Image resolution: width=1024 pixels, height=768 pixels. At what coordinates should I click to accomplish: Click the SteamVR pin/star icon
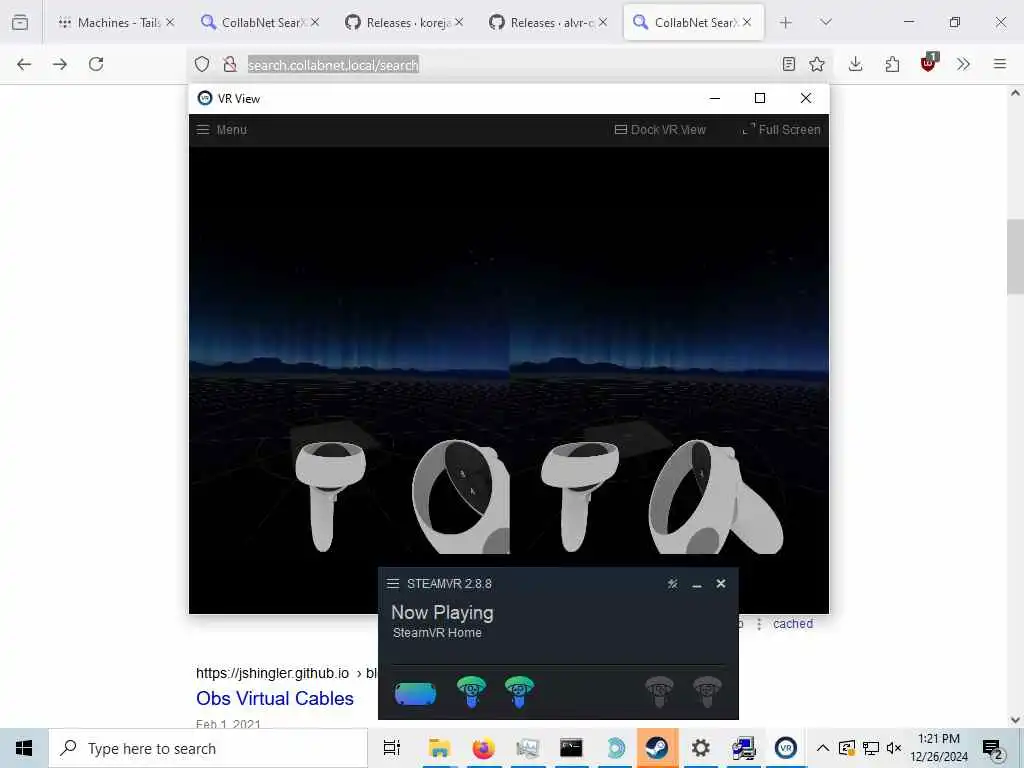(x=673, y=584)
